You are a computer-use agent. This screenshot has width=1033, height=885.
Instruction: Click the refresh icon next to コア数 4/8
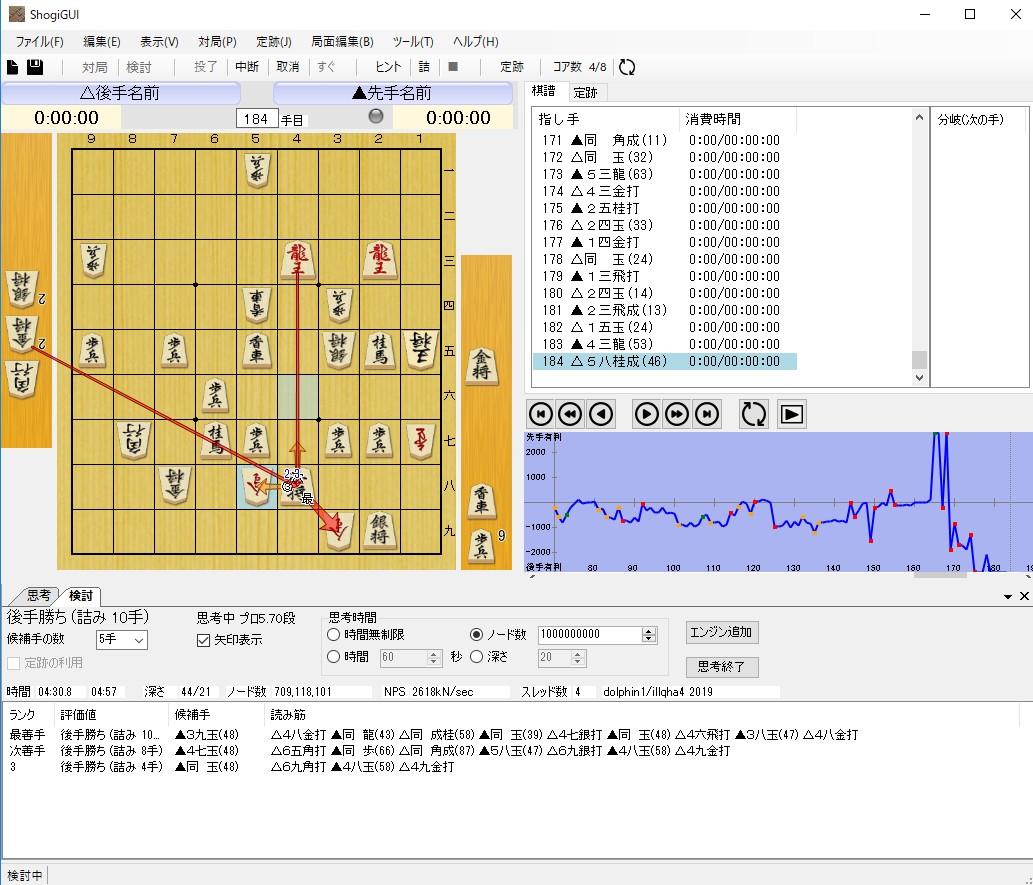click(x=627, y=67)
